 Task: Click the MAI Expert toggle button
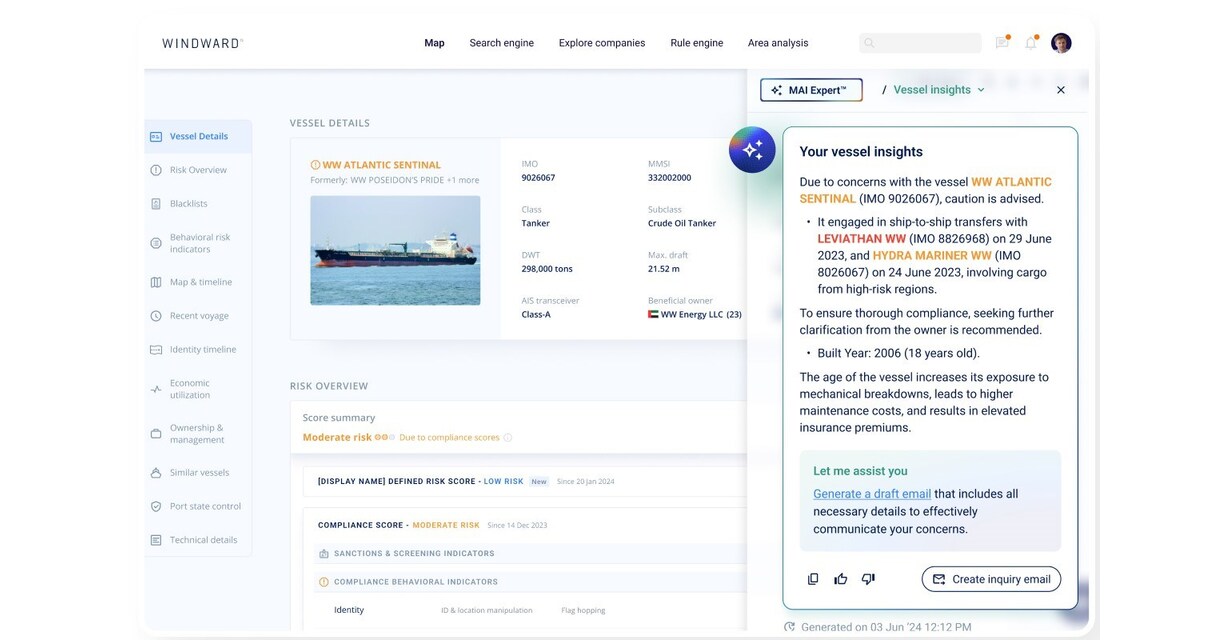(x=810, y=89)
